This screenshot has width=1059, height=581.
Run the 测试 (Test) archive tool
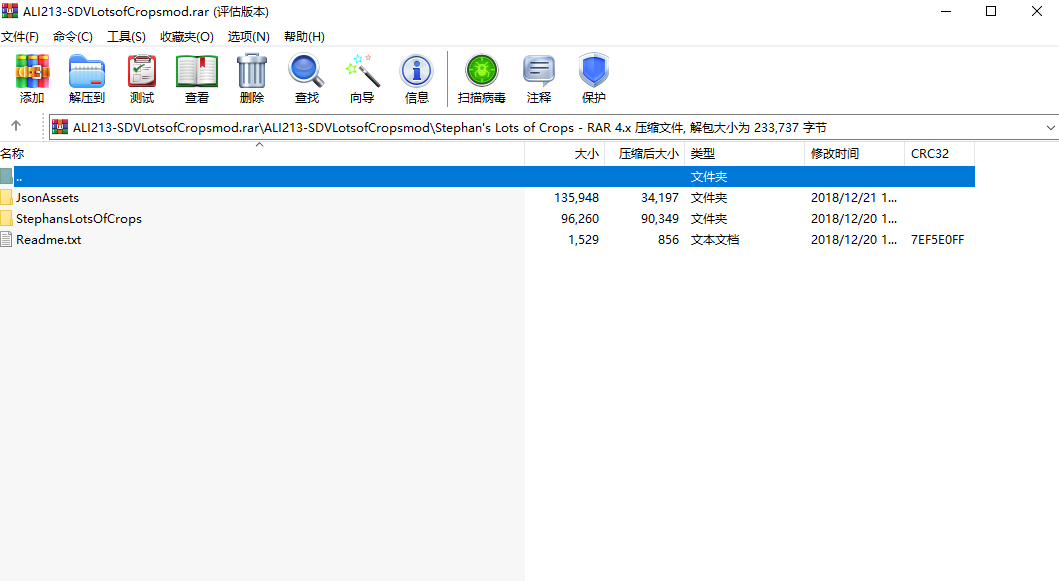point(142,78)
